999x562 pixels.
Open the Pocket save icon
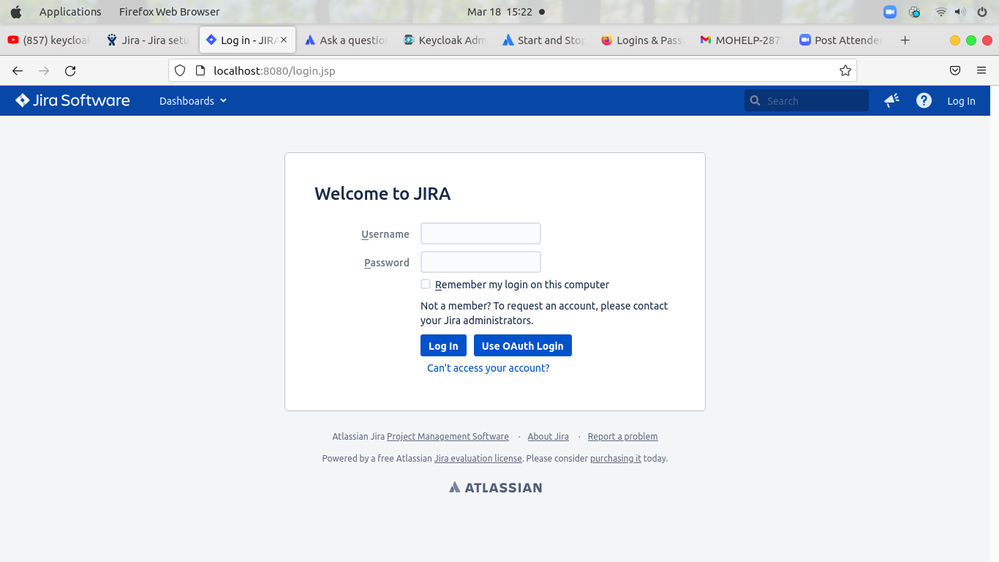954,71
